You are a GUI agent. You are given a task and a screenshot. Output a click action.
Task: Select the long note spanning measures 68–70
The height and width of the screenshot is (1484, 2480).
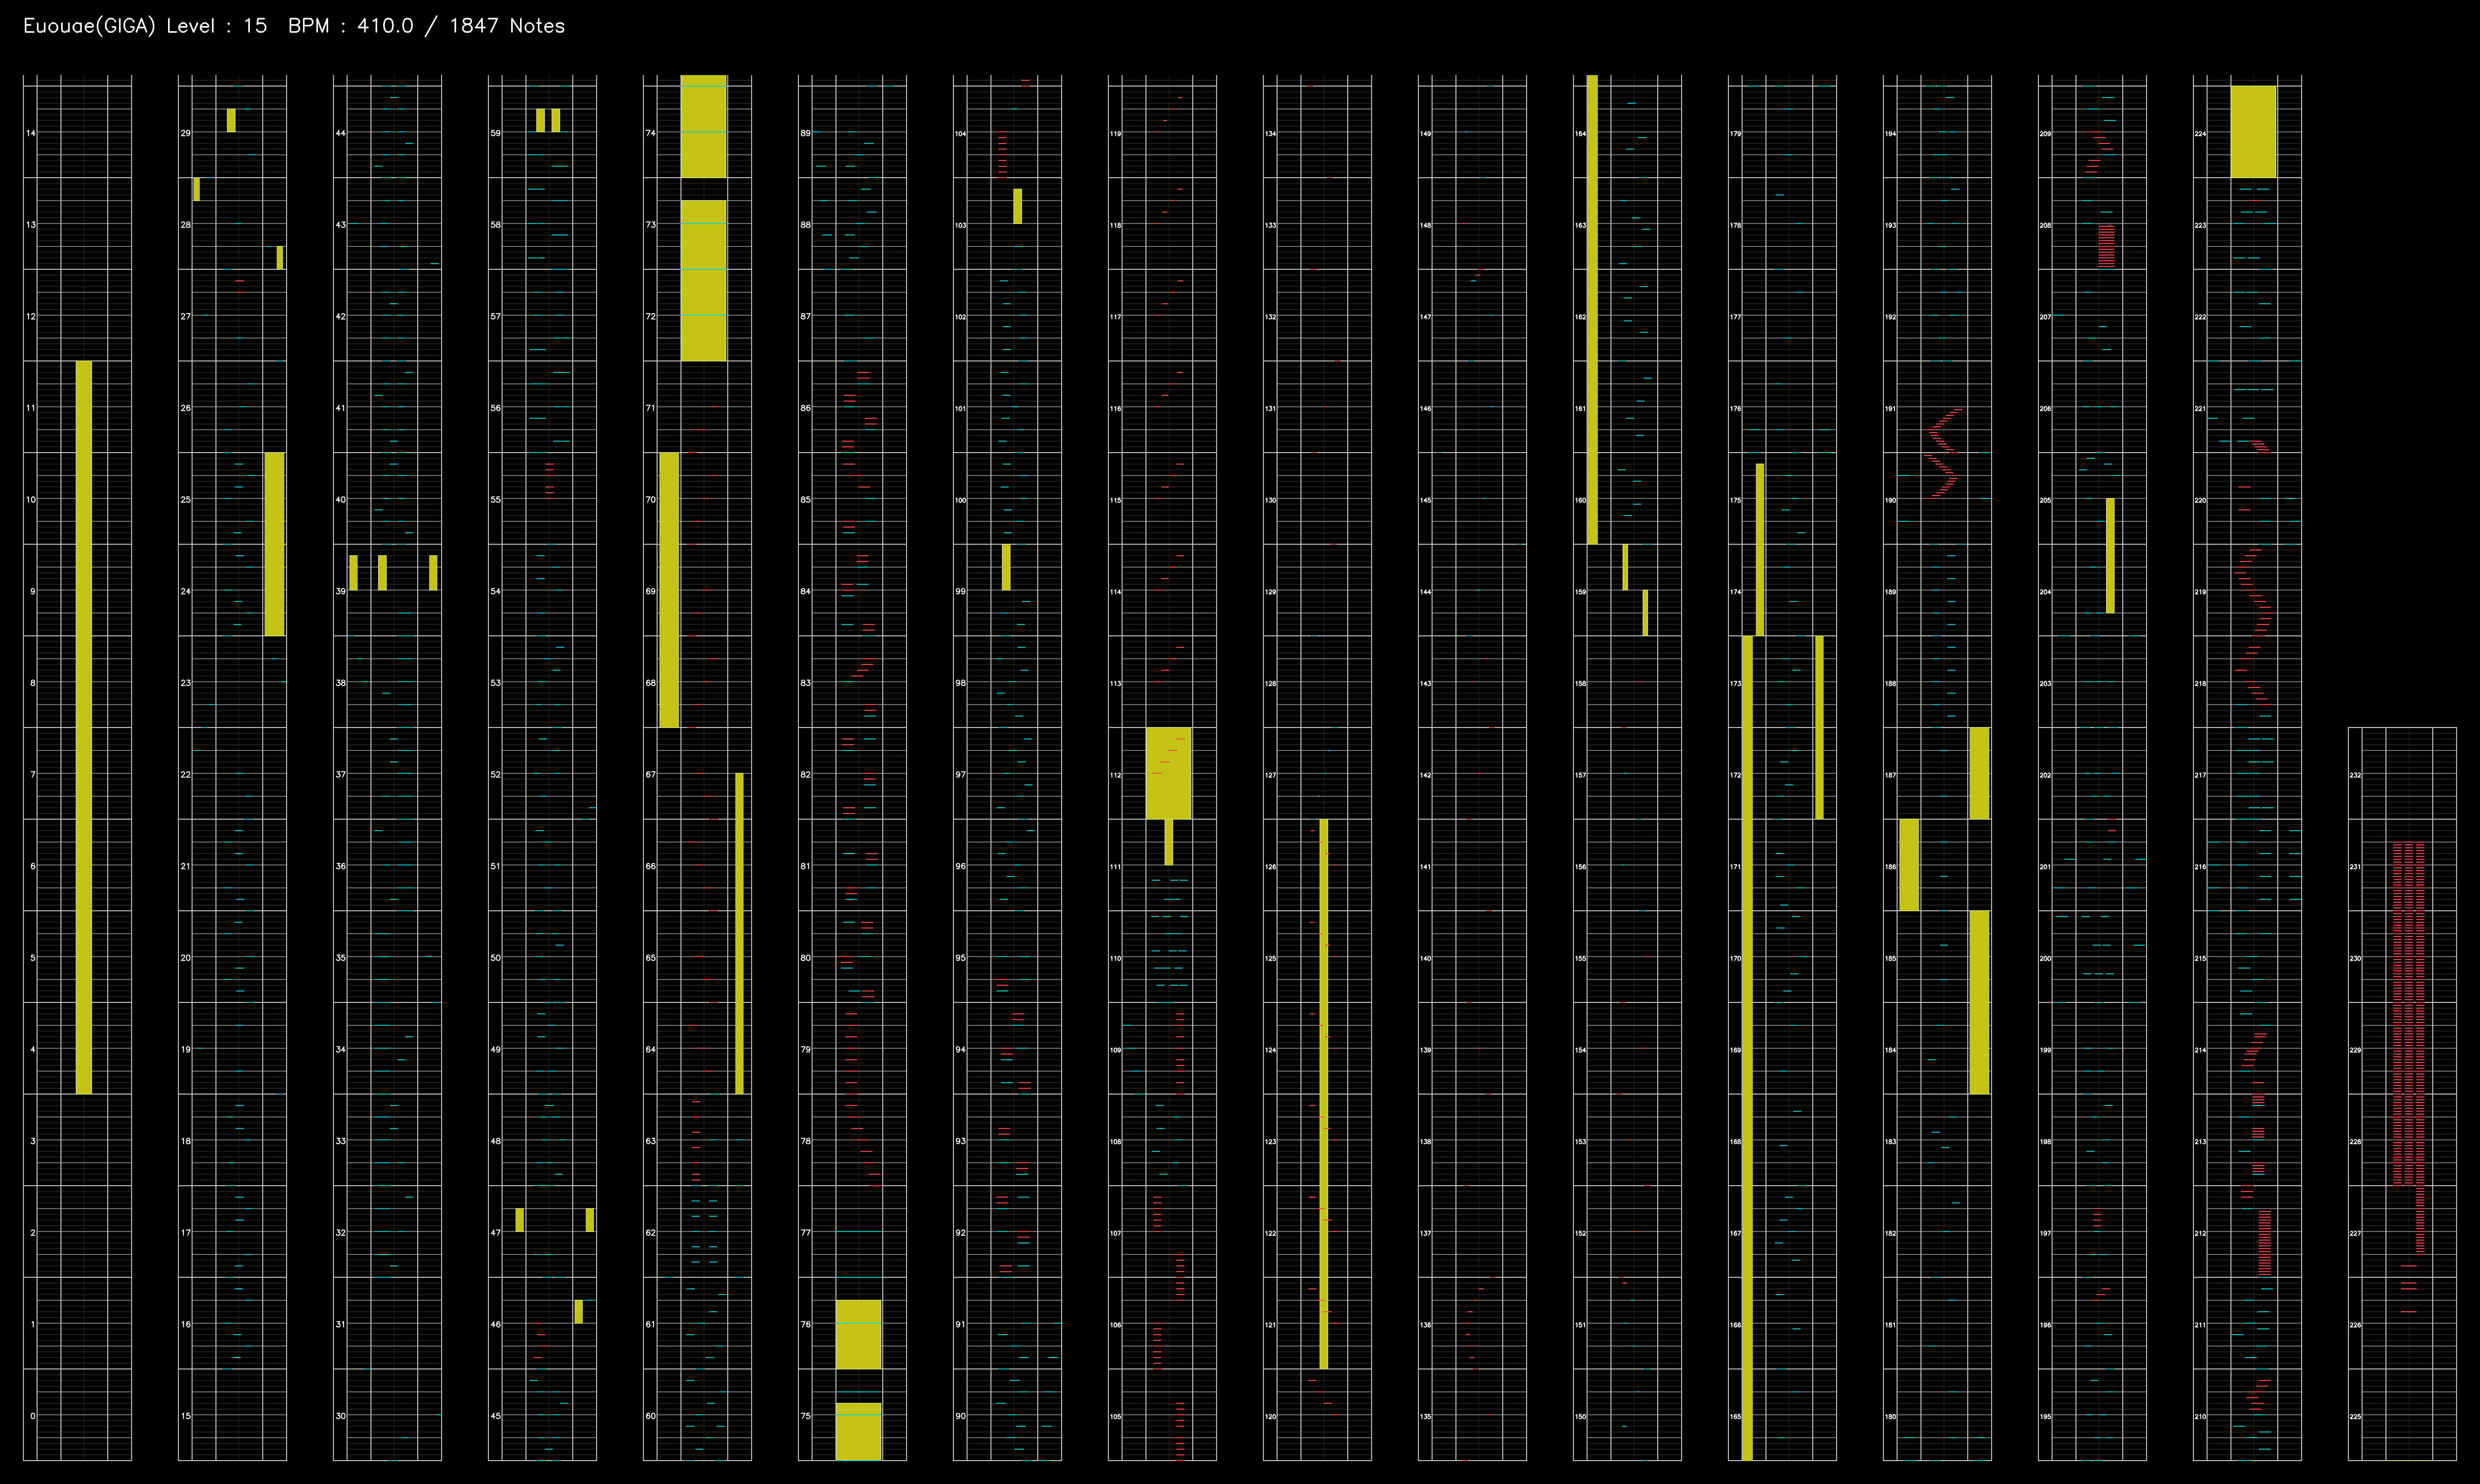[669, 590]
